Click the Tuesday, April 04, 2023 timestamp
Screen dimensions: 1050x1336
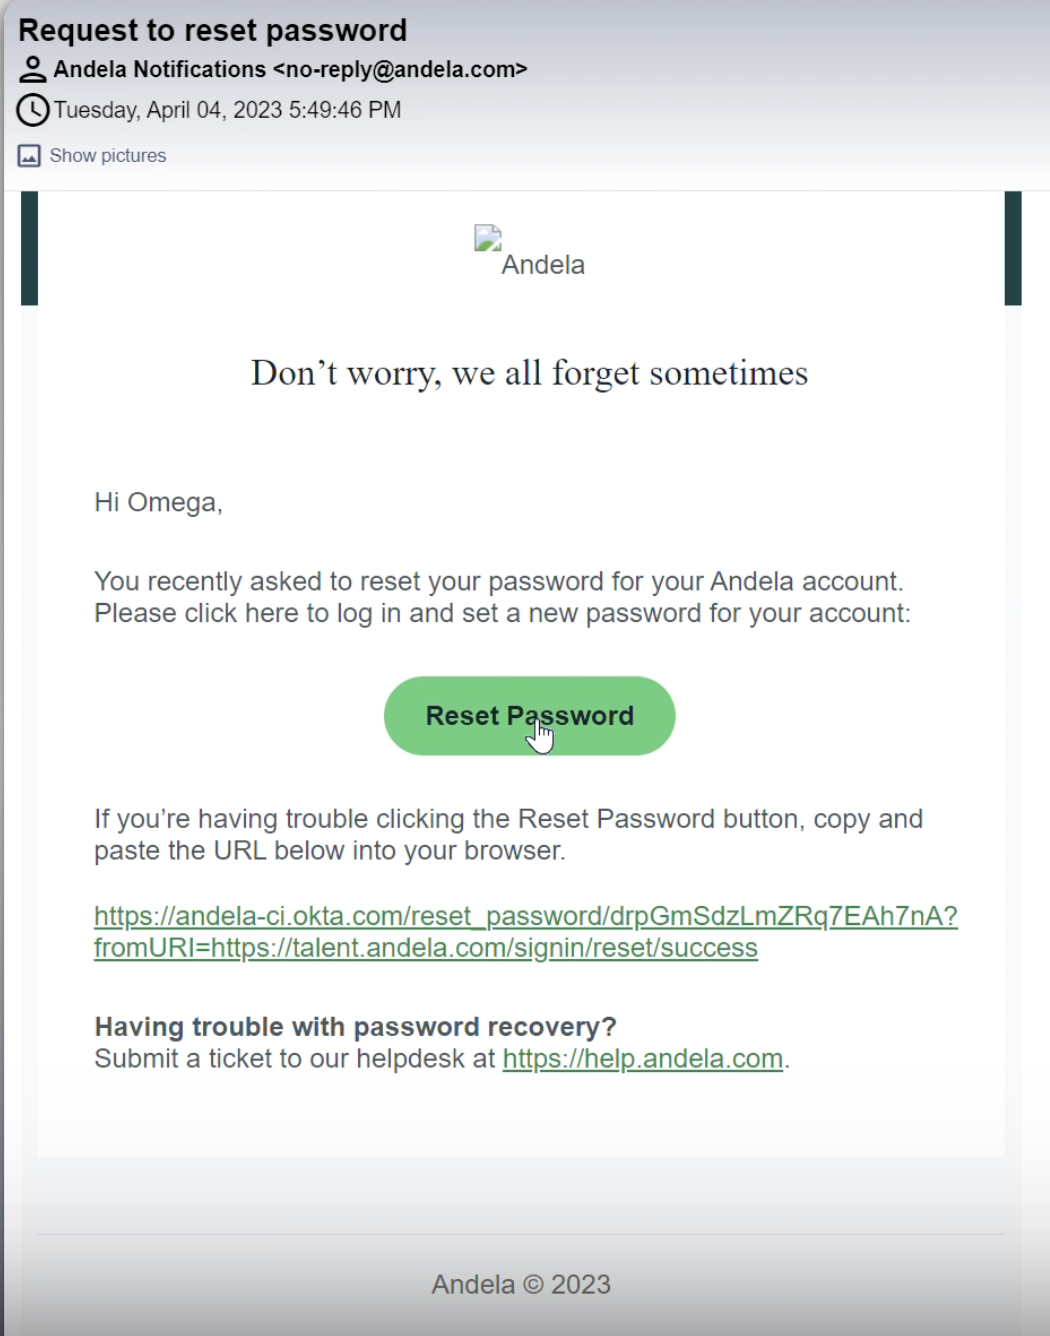[x=227, y=110]
